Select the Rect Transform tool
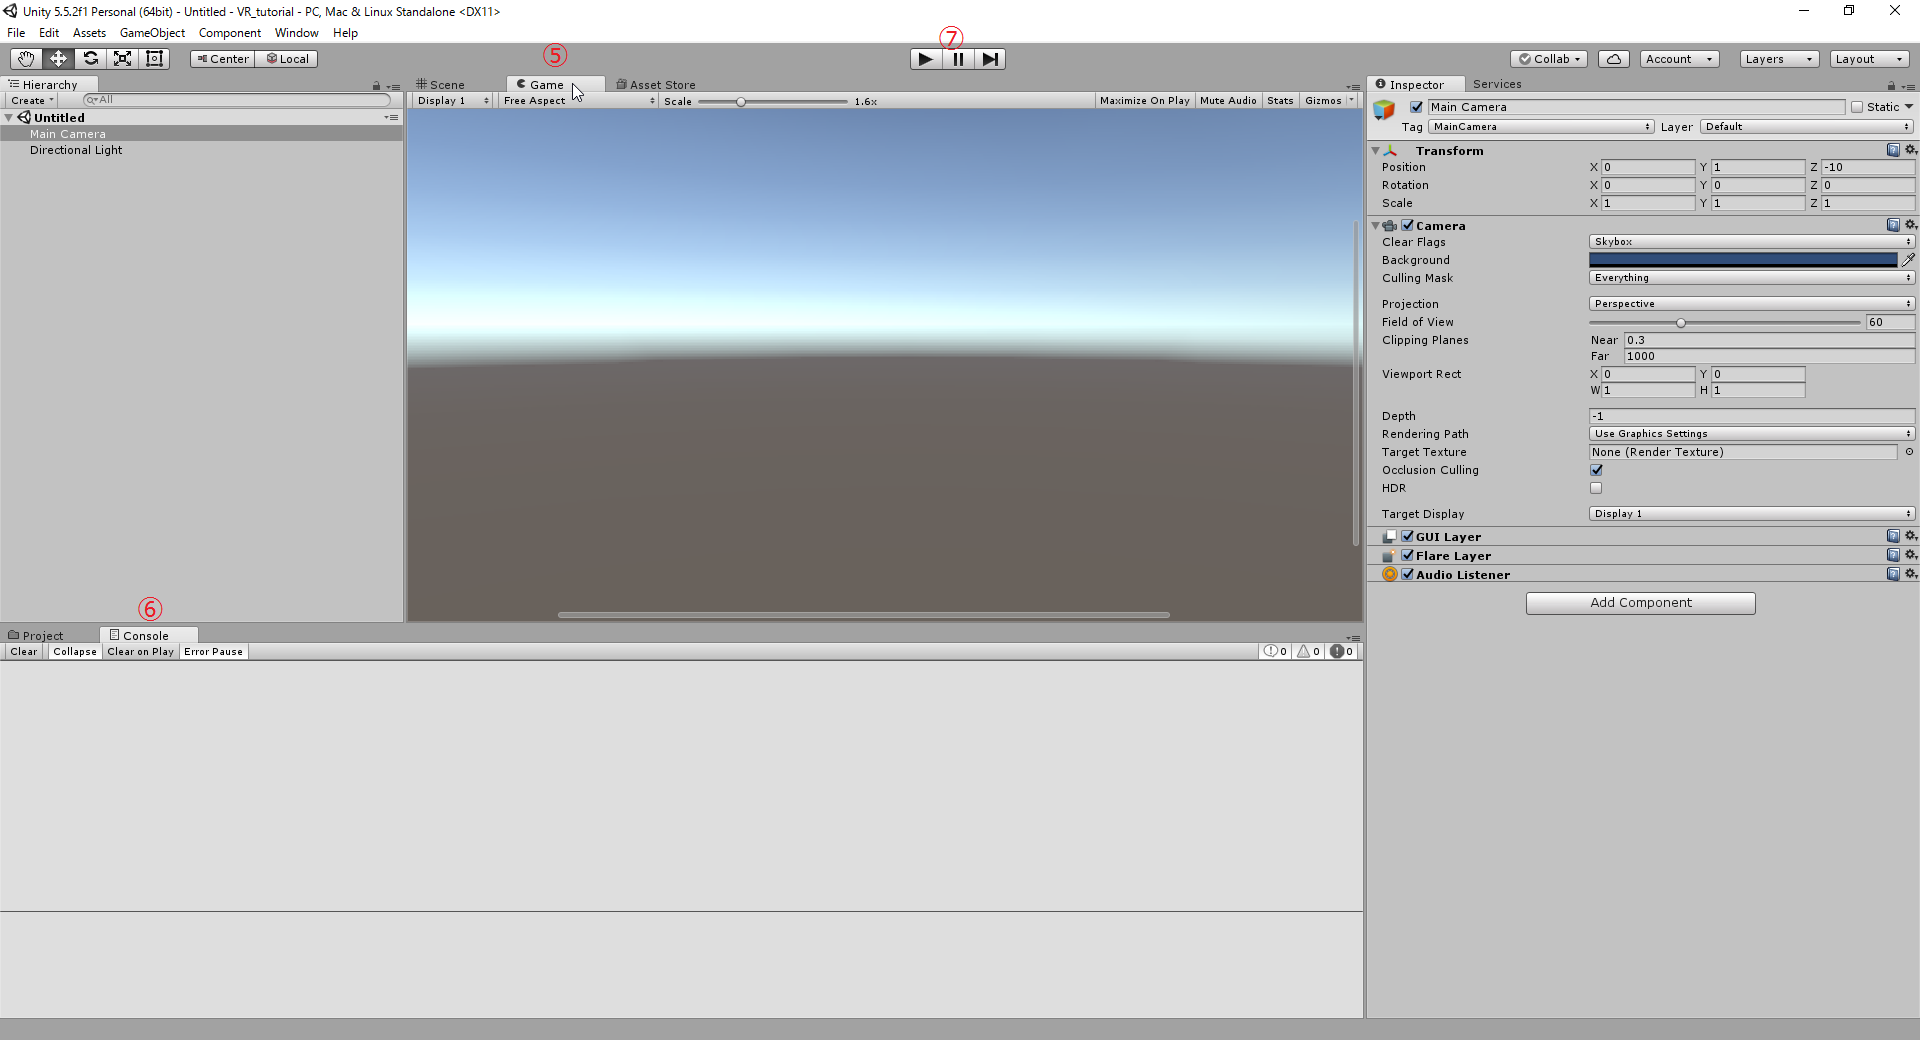 coord(154,59)
